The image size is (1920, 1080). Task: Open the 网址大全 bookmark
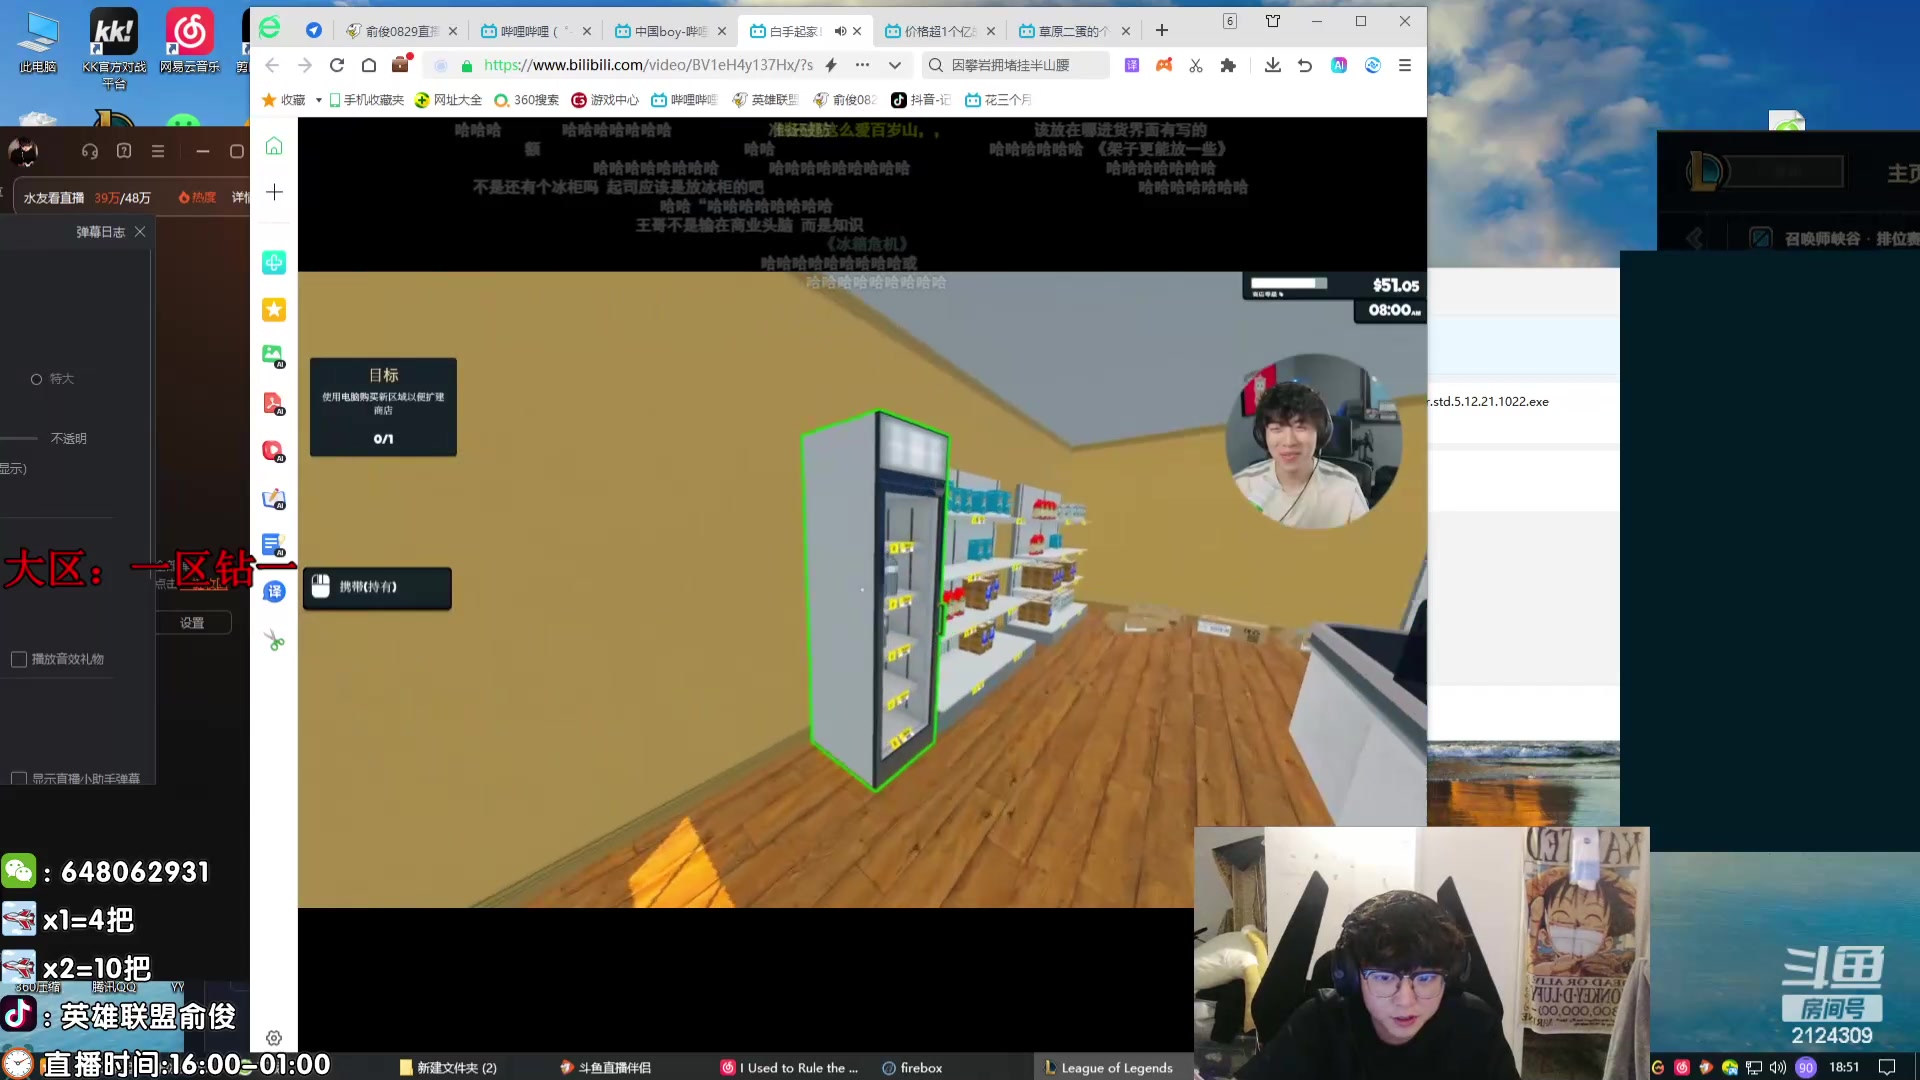coord(448,100)
